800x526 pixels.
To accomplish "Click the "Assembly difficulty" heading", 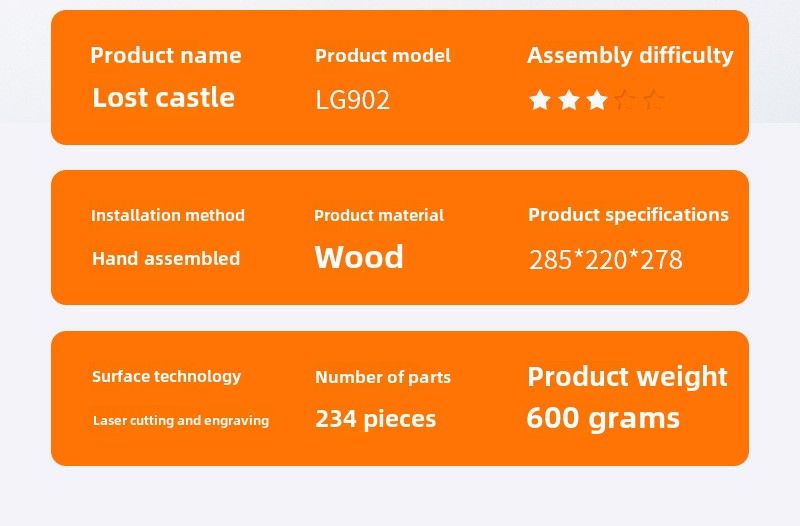I will [630, 56].
